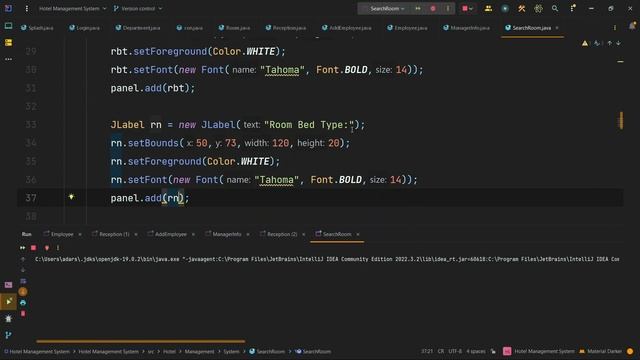Click the red debug icon in top toolbar

(x=433, y=8)
